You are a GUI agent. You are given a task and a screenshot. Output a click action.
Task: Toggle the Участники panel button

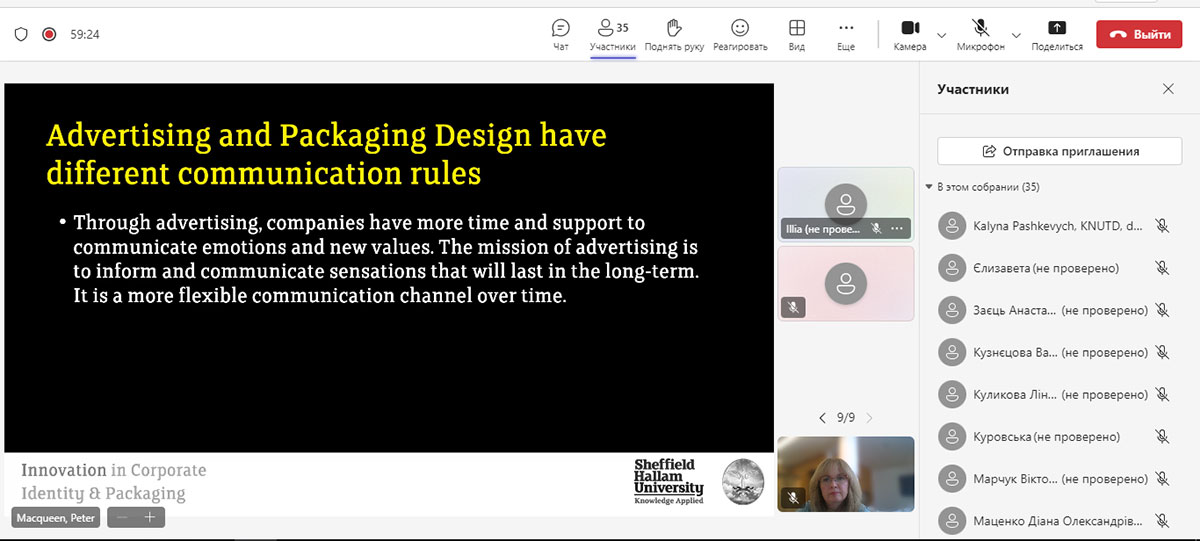[x=612, y=34]
